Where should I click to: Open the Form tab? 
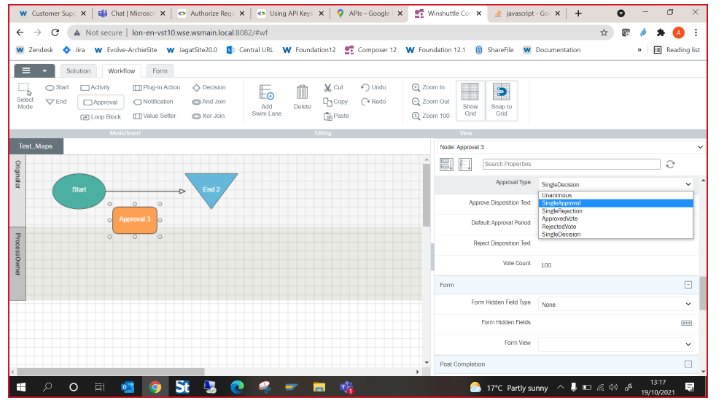pos(159,71)
